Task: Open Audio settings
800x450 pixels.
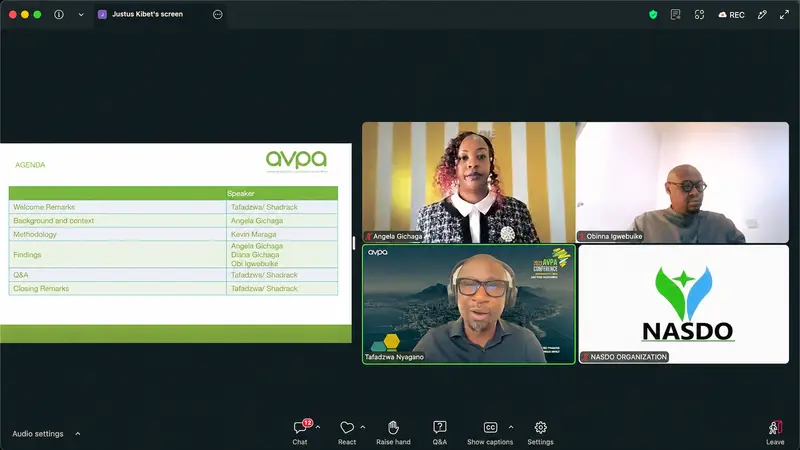Action: [38, 434]
